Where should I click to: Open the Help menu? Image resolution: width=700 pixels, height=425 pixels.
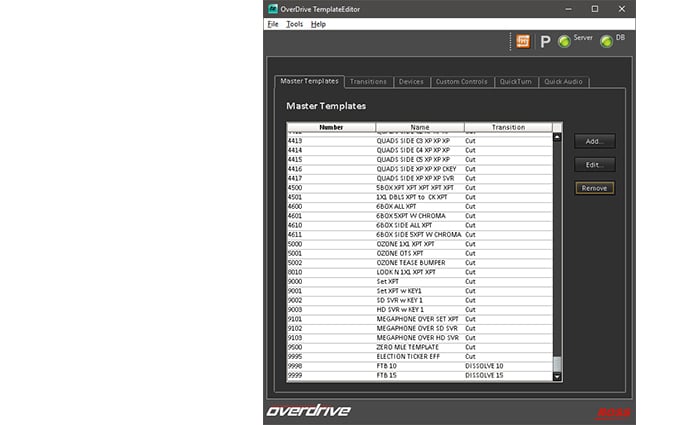point(318,24)
